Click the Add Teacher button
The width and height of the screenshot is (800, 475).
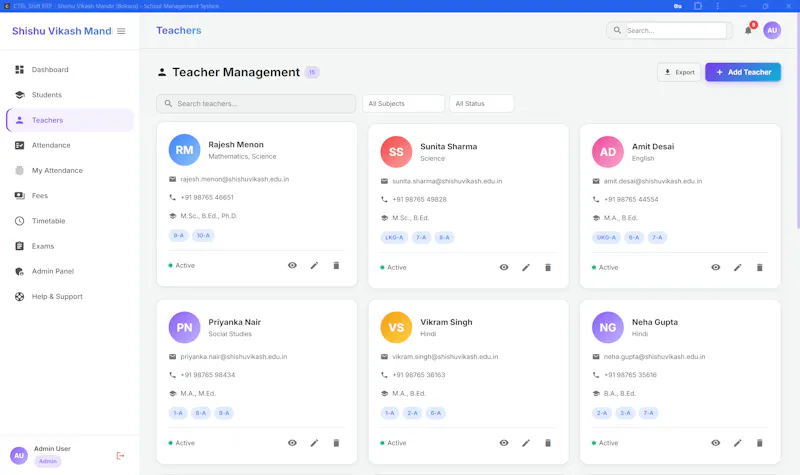(x=743, y=72)
